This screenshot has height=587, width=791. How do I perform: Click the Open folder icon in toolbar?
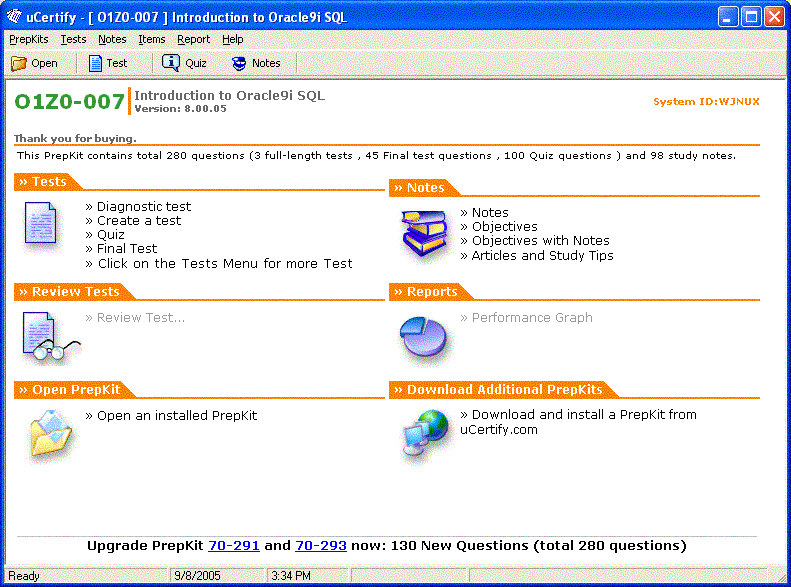pos(19,64)
